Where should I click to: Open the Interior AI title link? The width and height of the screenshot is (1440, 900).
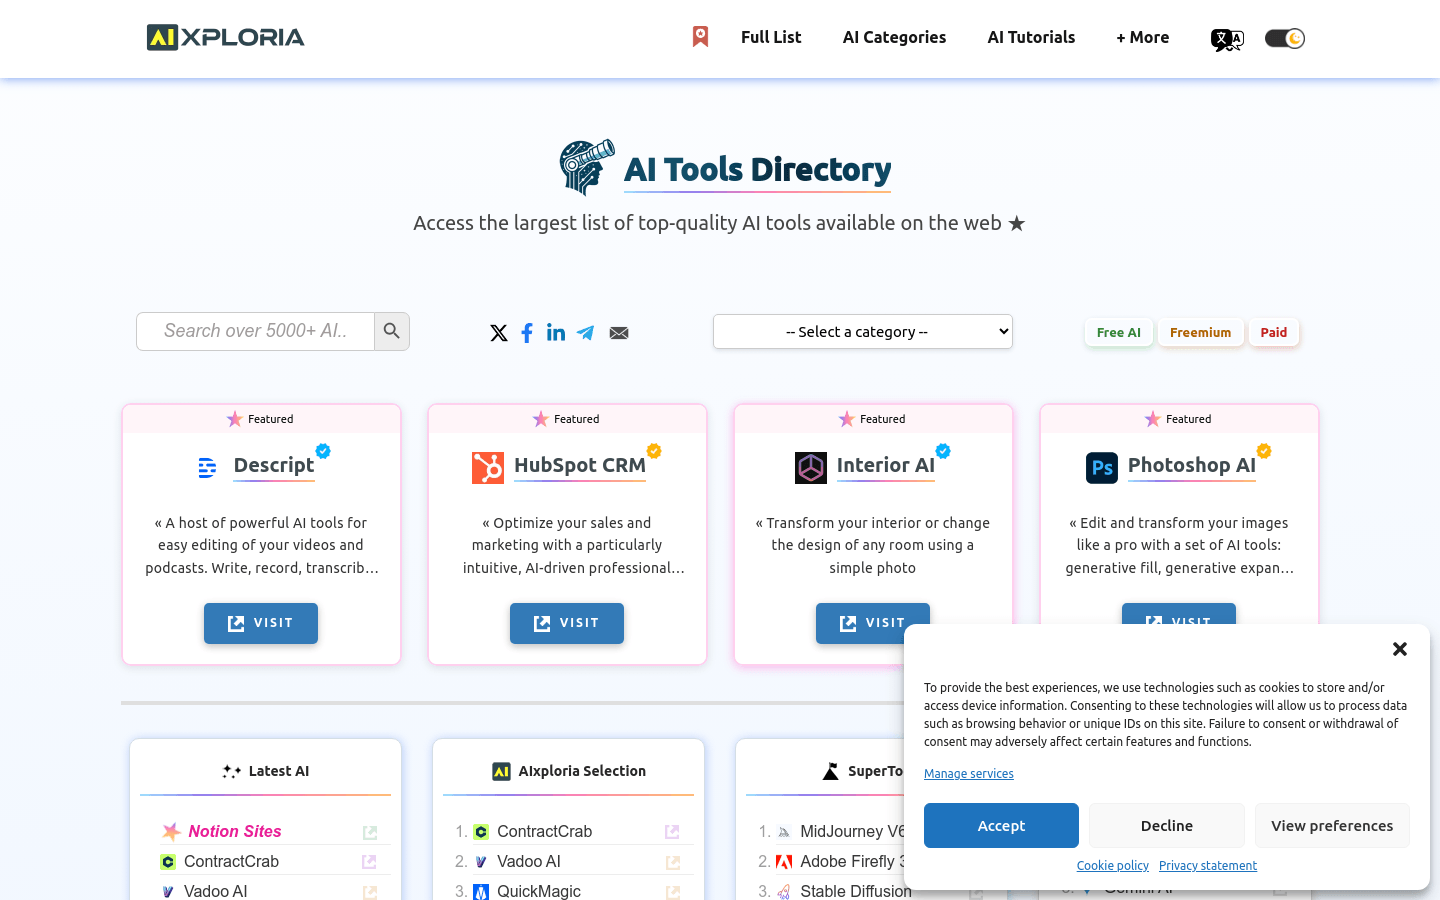[886, 465]
